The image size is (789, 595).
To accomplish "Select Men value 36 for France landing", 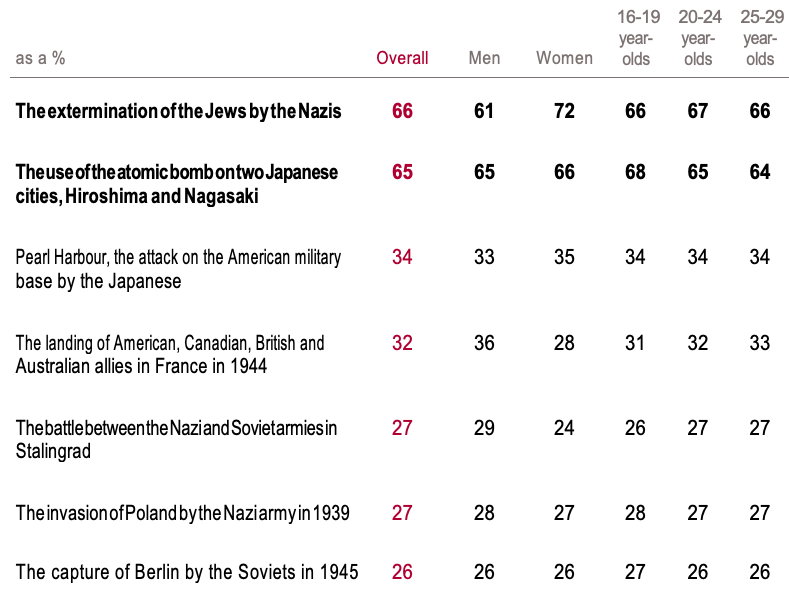I will pyautogui.click(x=484, y=343).
